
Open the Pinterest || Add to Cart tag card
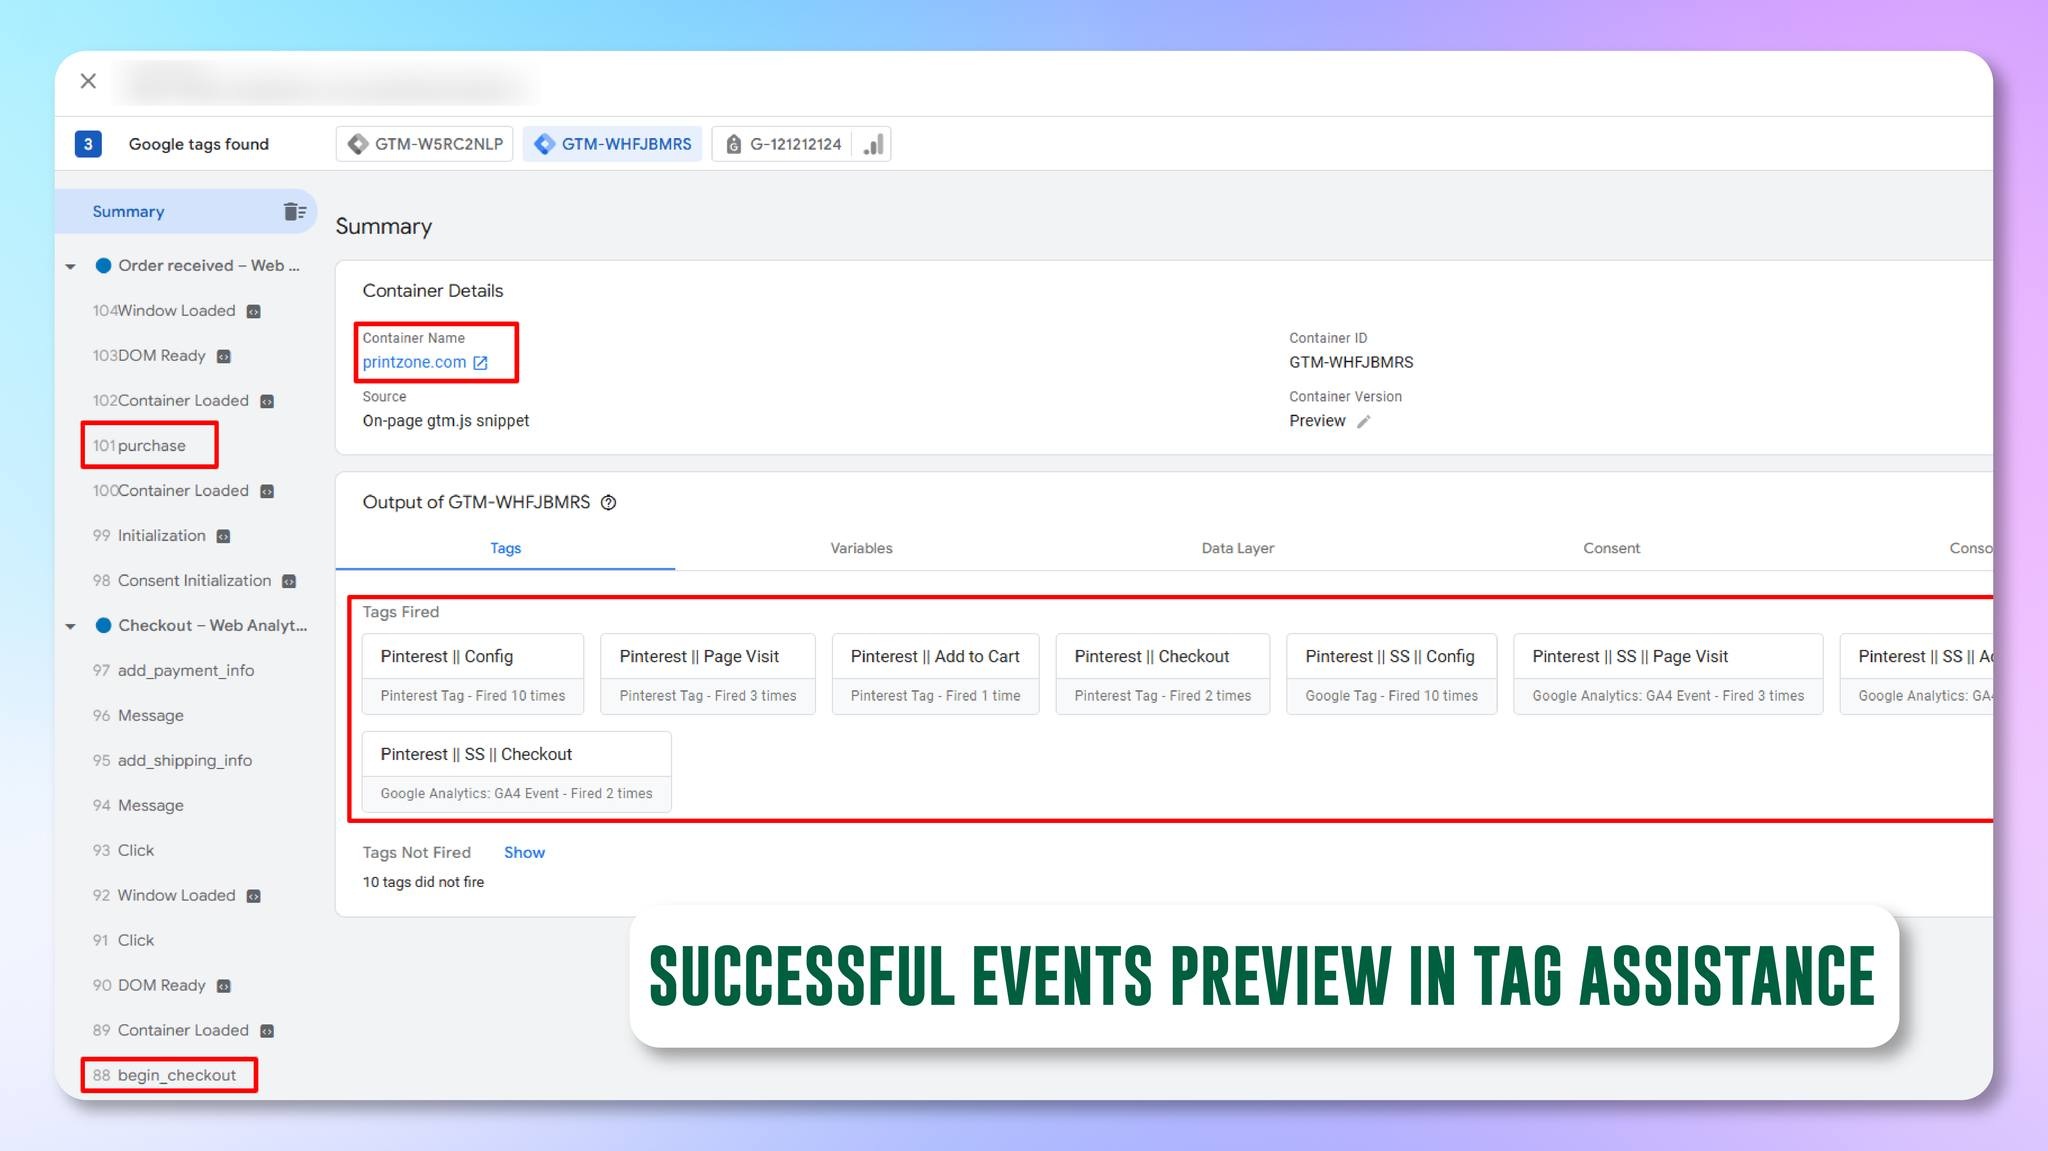coord(935,674)
